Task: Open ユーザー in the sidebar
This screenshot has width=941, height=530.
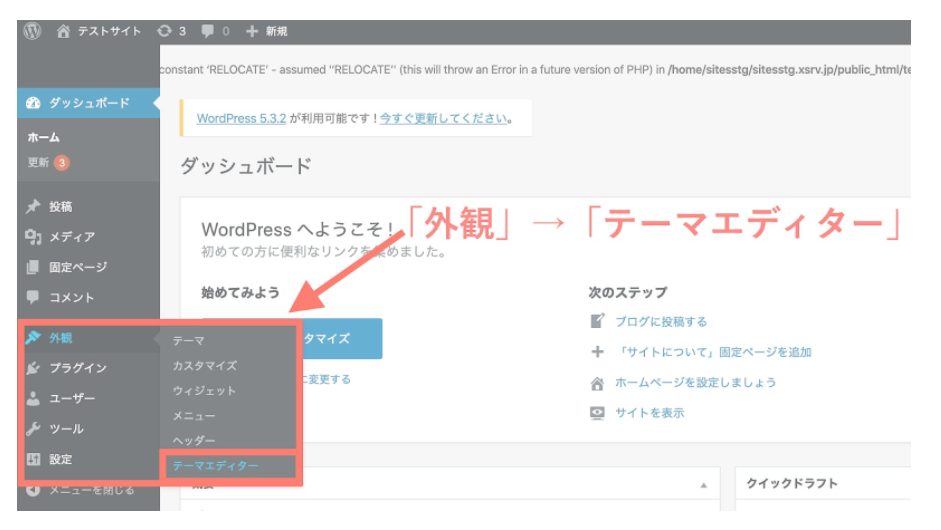Action: tap(72, 398)
